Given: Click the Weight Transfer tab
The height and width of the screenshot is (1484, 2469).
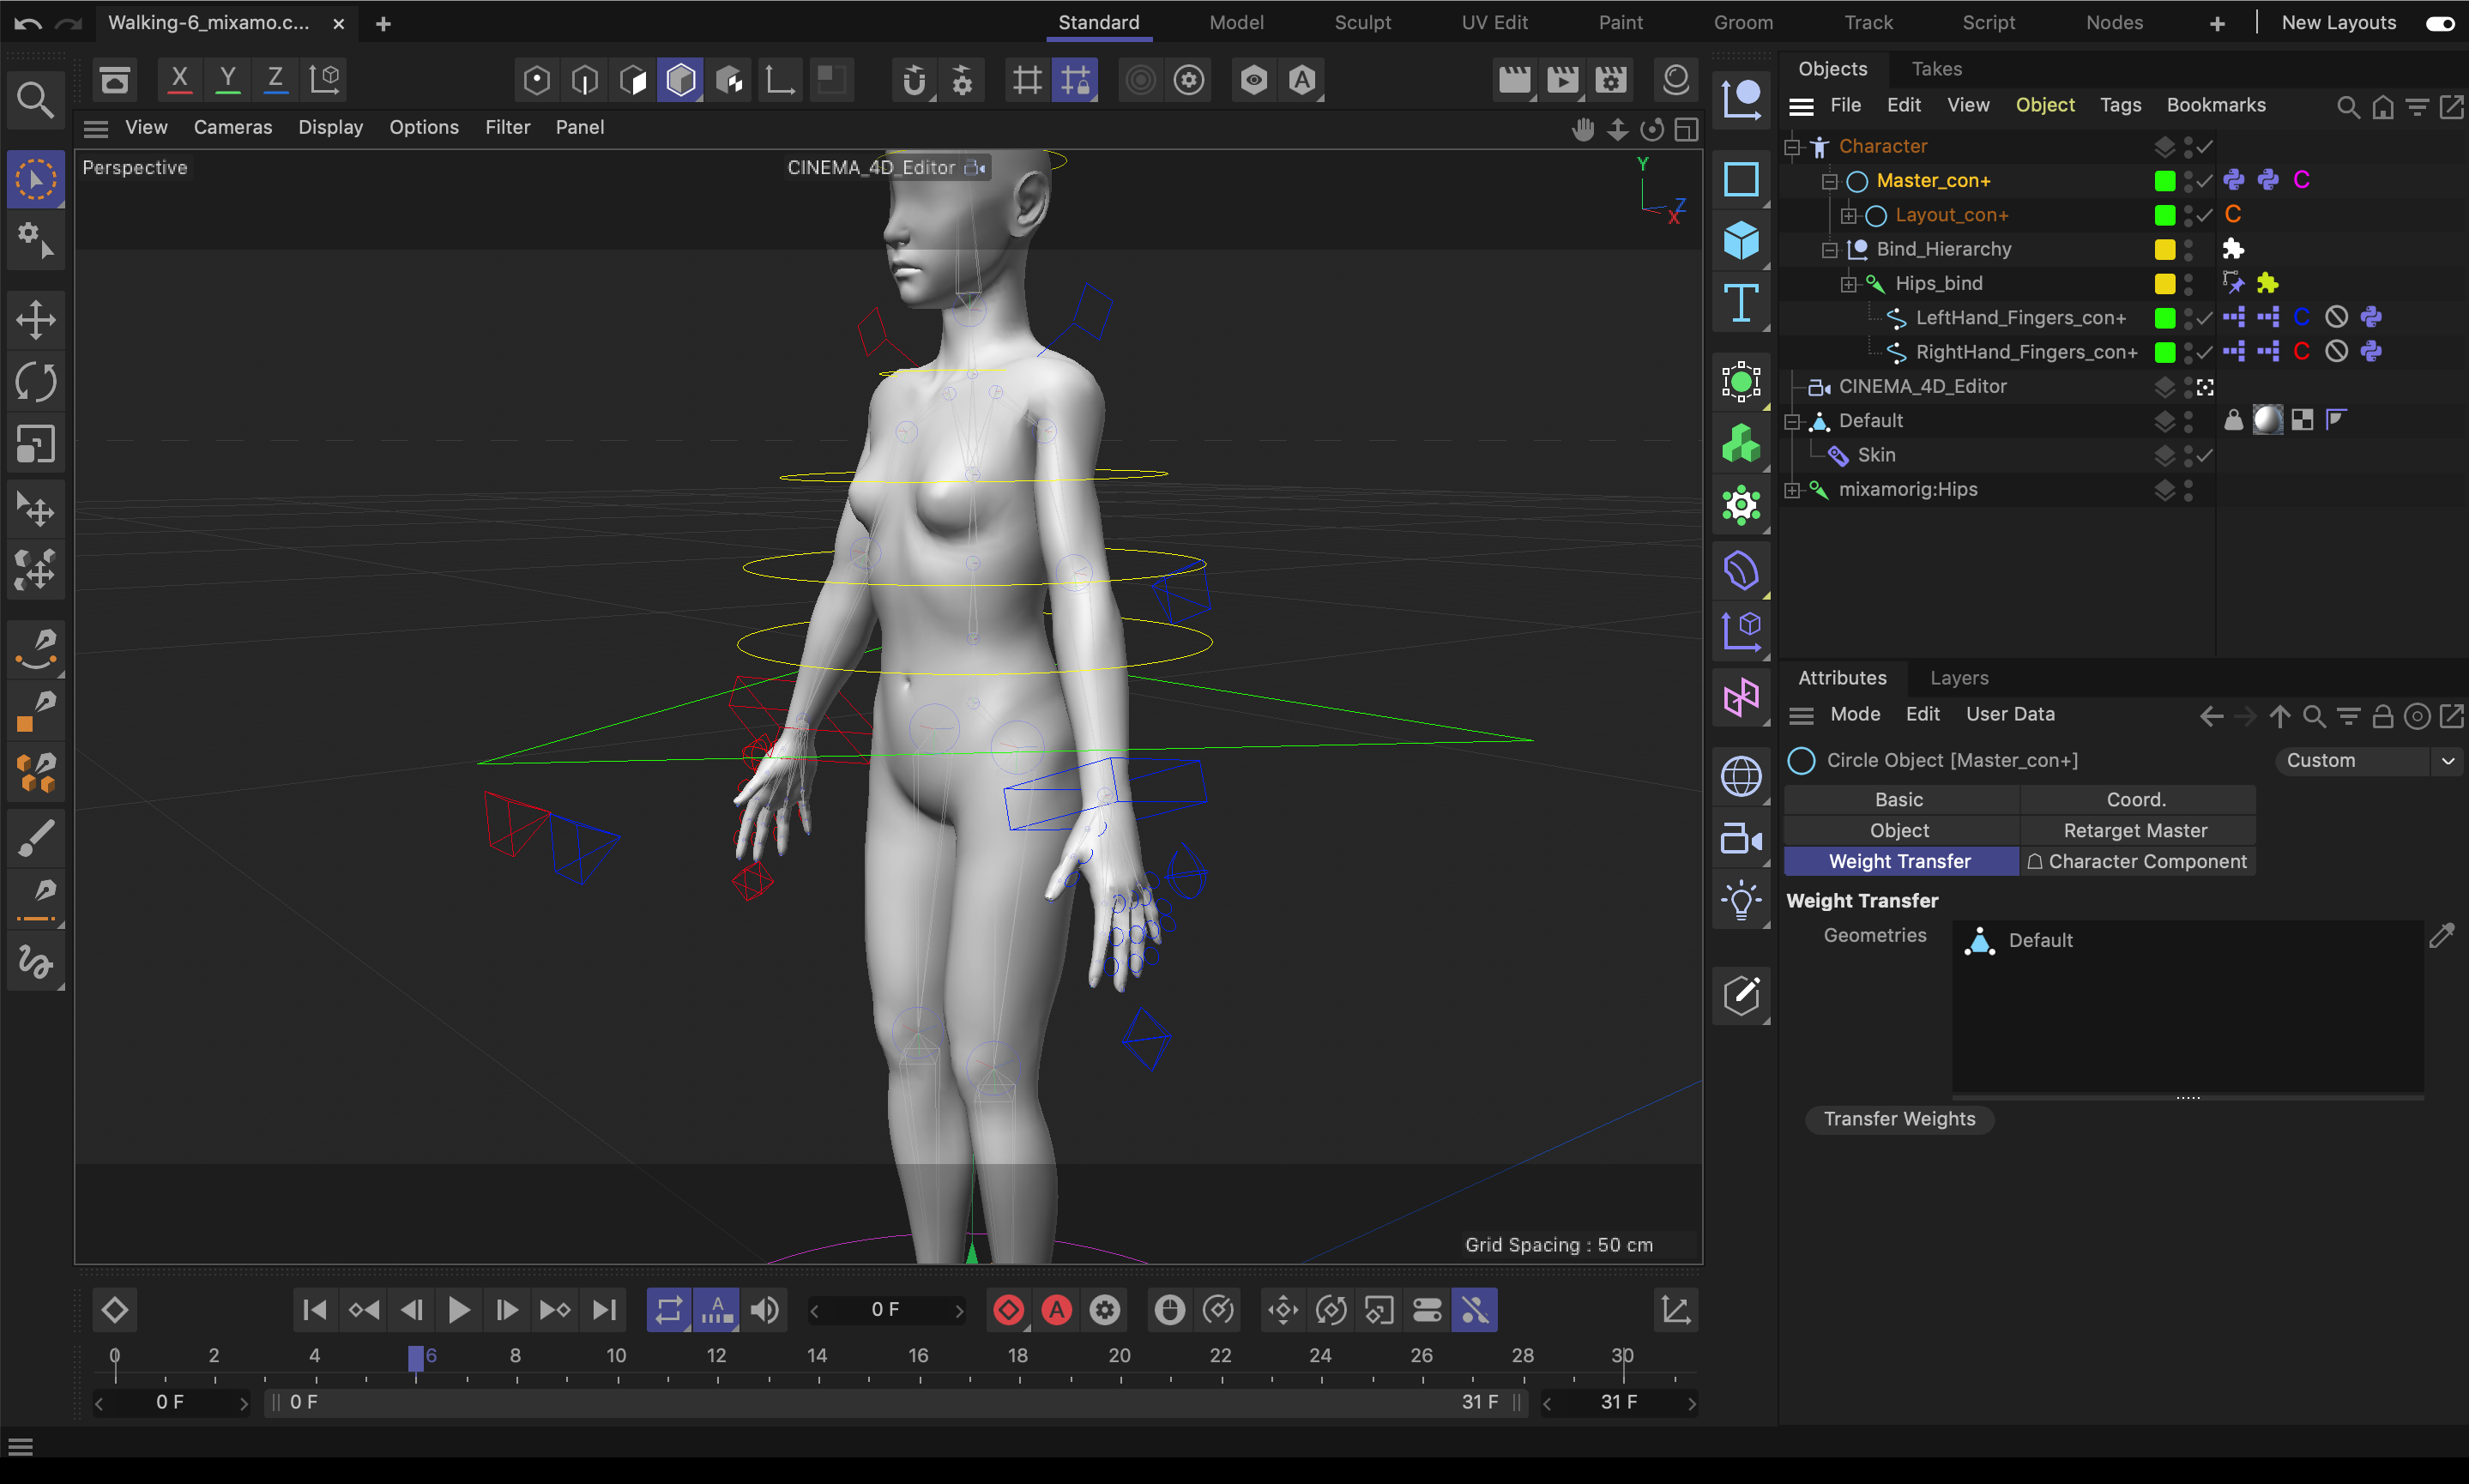Looking at the screenshot, I should tap(1901, 860).
